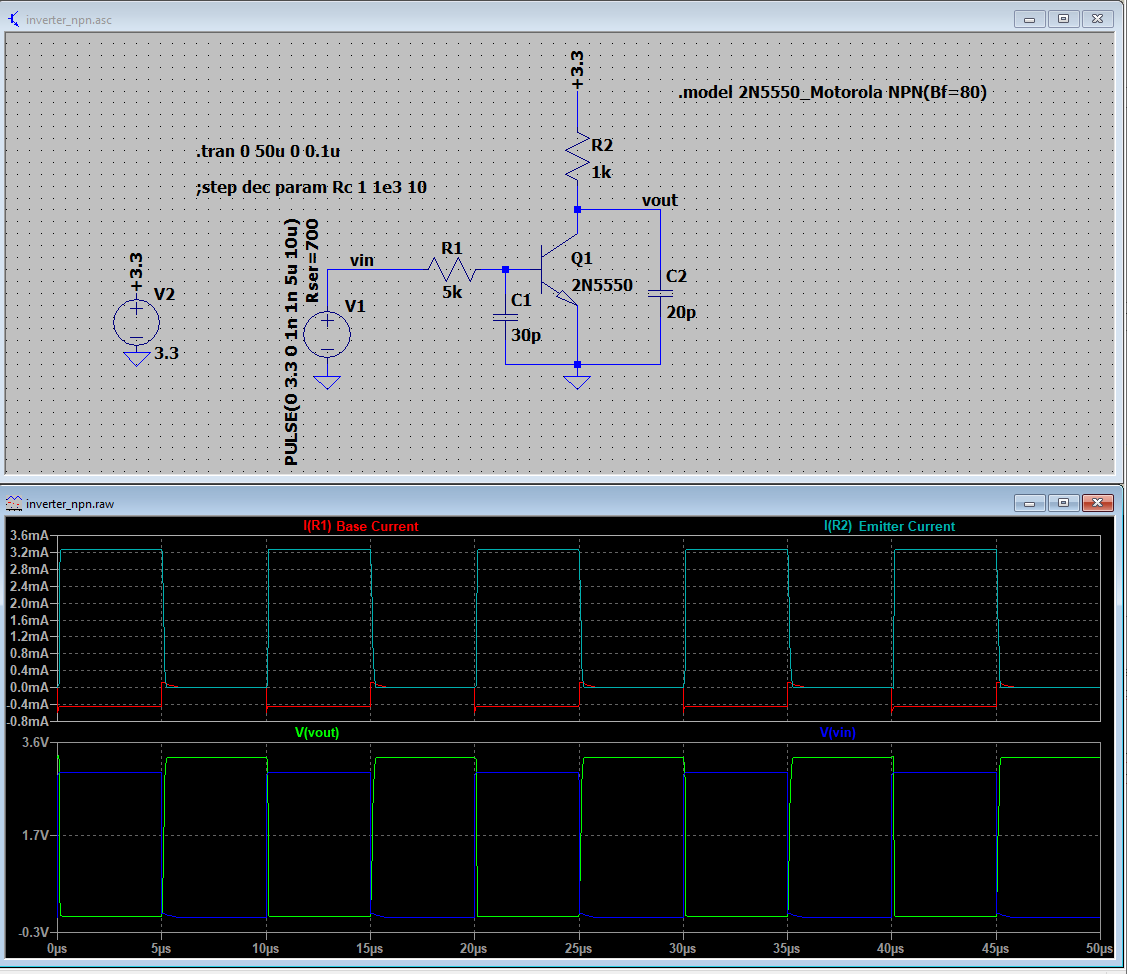Viewport: 1127px width, 974px height.
Task: Click the +3.3 label above V2
Action: pyautogui.click(x=137, y=273)
